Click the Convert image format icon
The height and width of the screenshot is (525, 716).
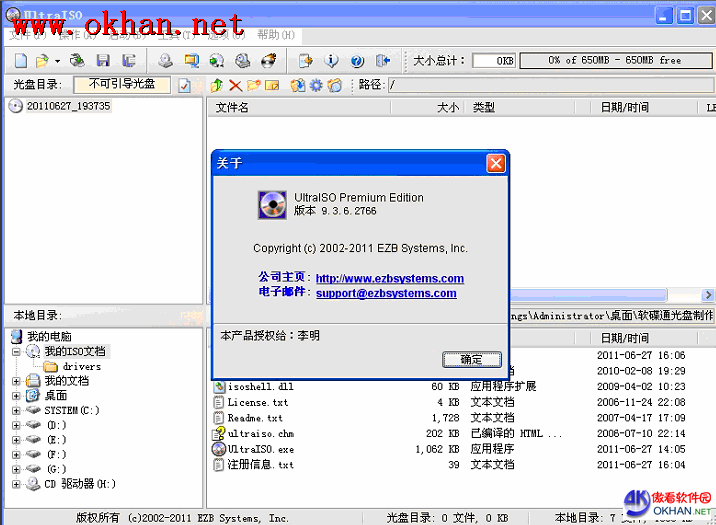[191, 61]
